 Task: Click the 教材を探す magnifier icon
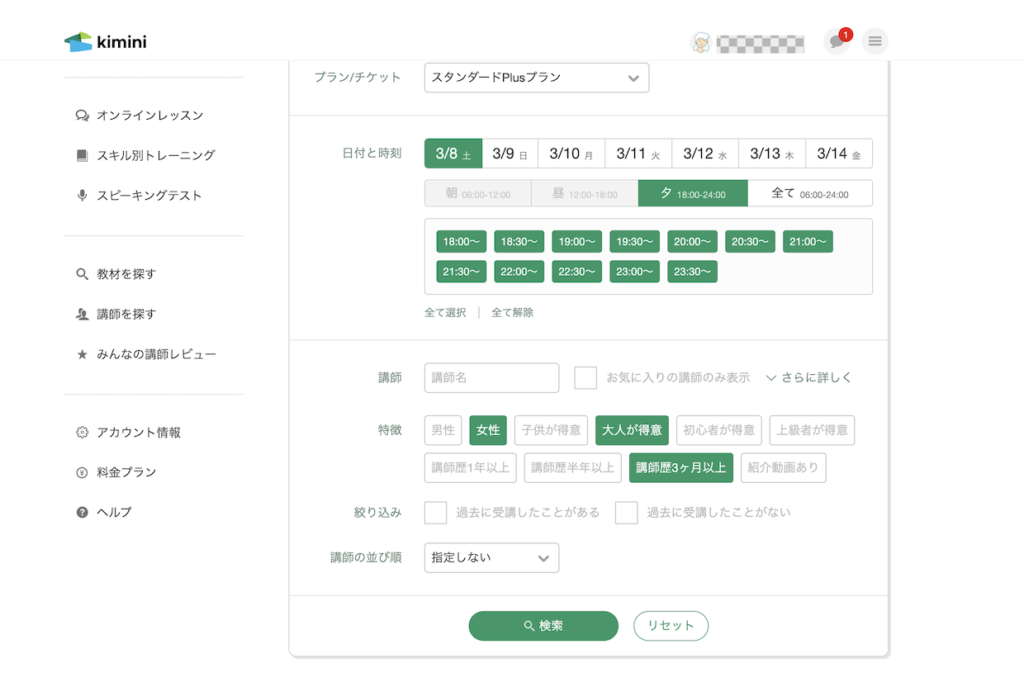[x=82, y=274]
